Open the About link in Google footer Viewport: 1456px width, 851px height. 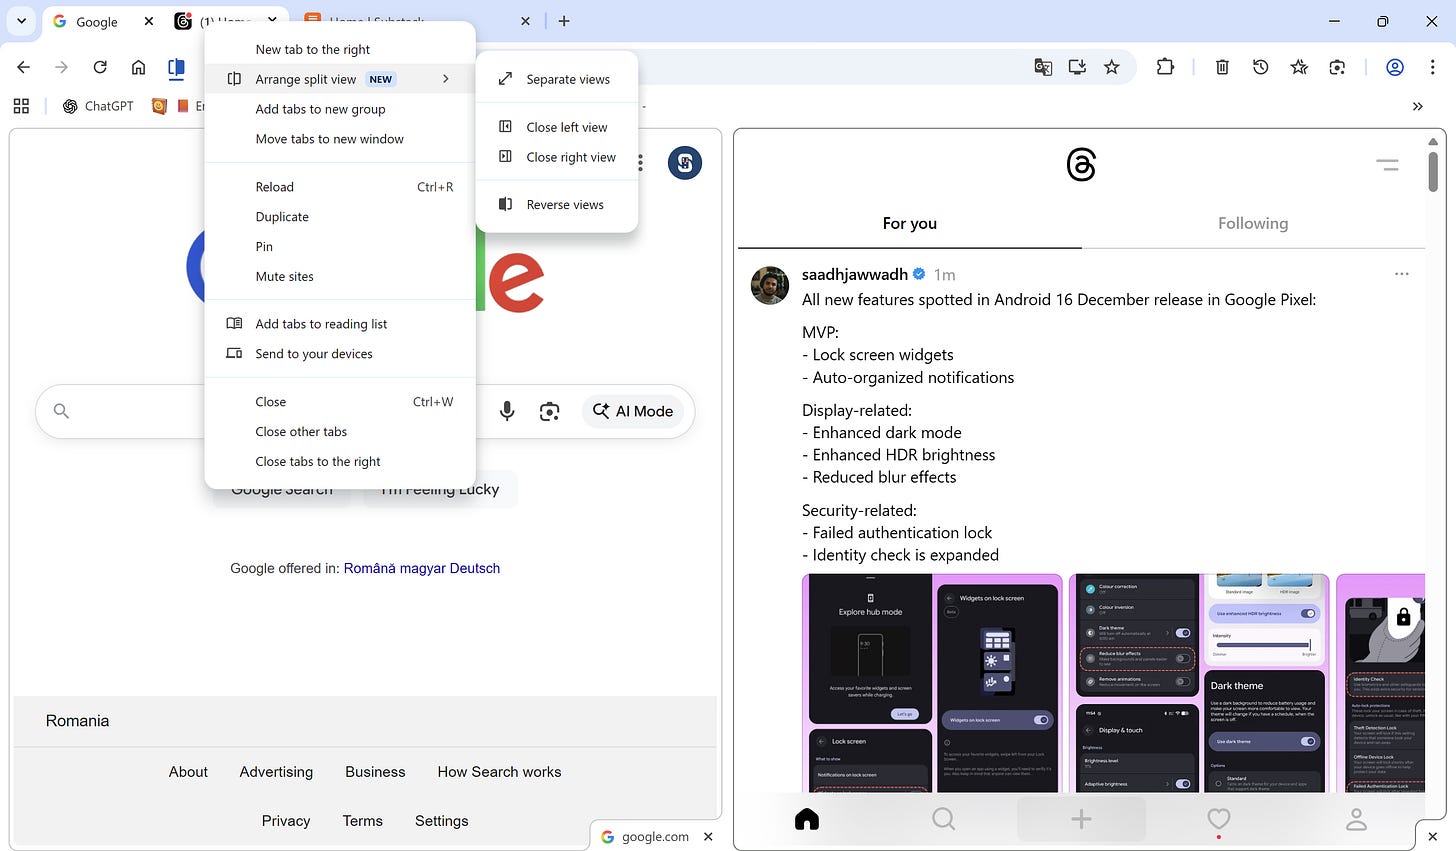[188, 772]
